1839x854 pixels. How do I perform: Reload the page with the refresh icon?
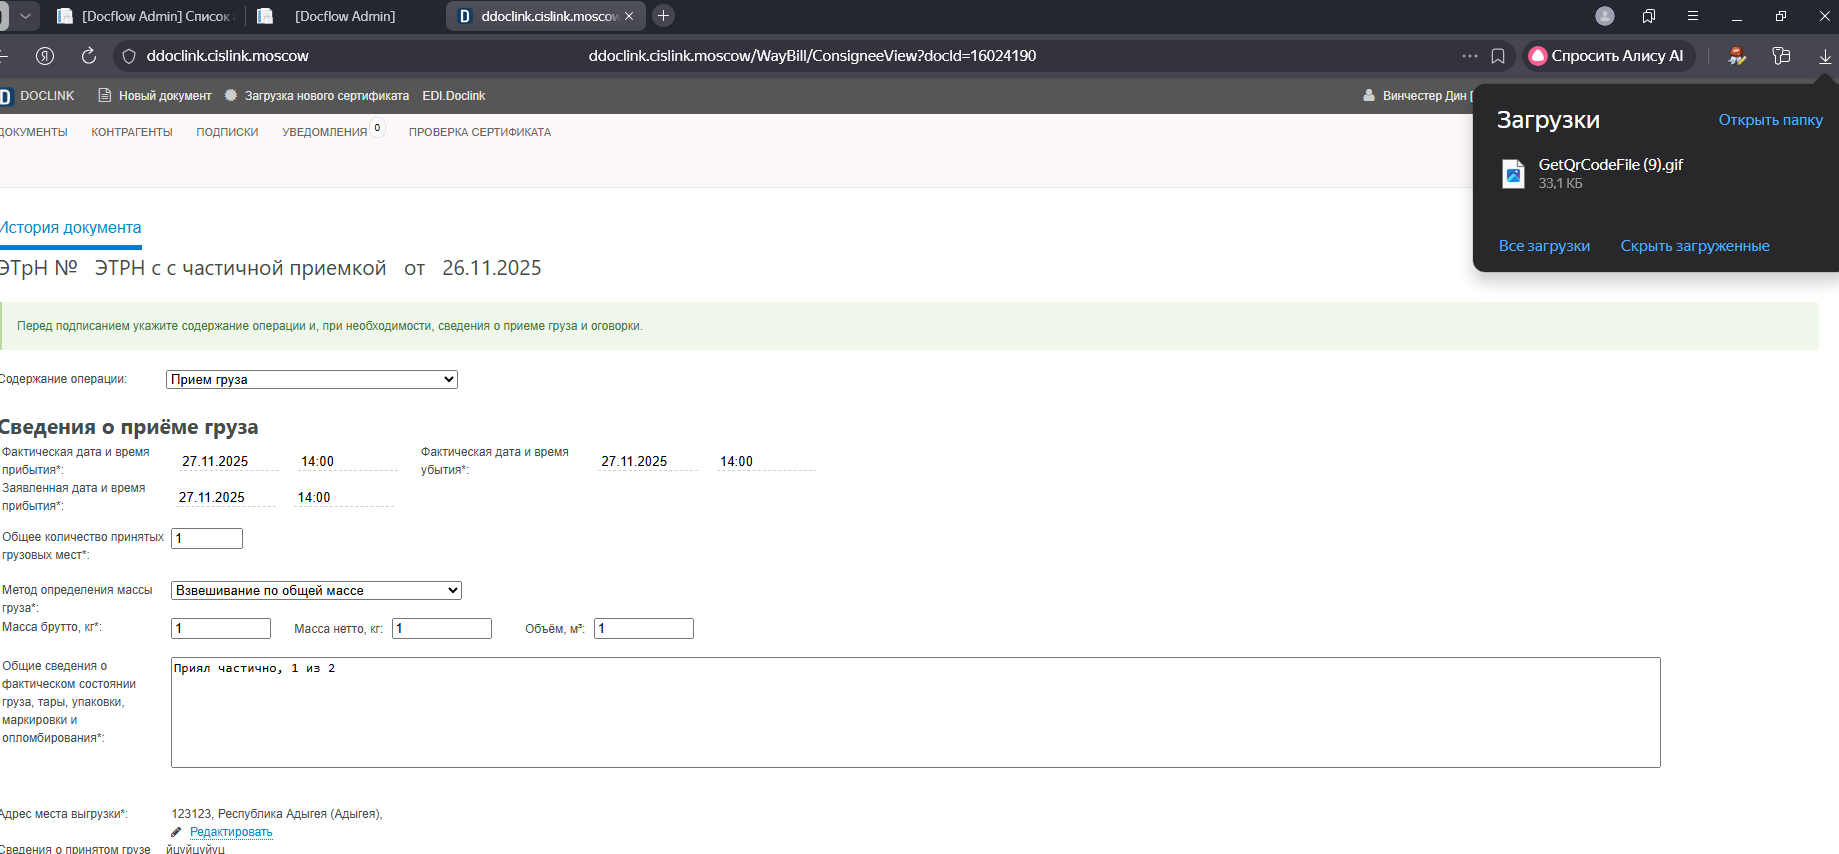(88, 56)
